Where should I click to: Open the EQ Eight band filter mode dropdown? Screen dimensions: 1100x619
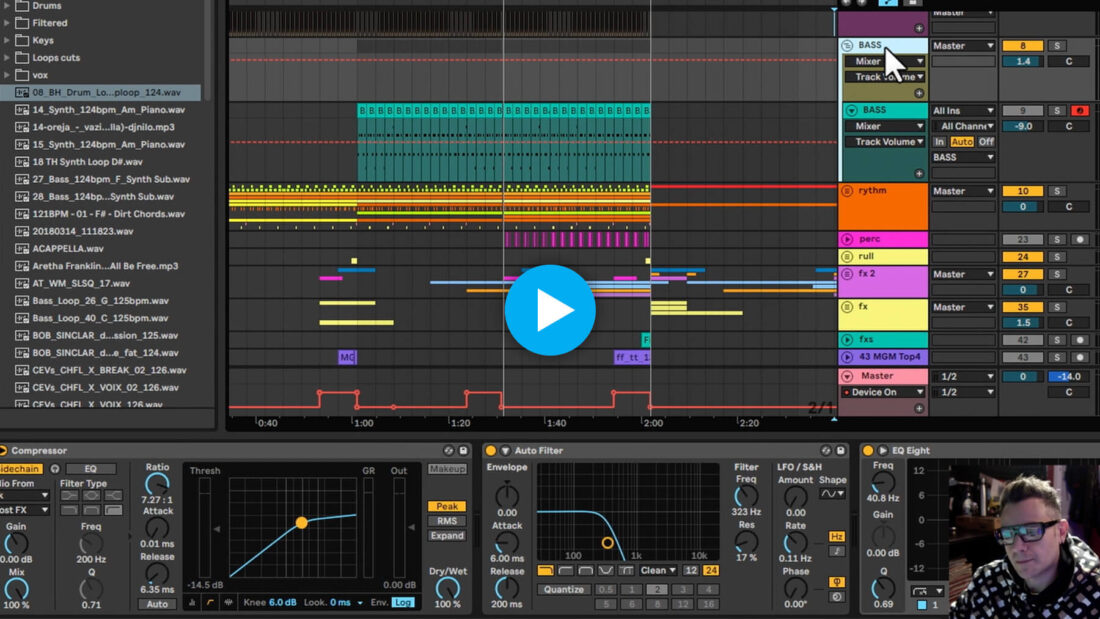(927, 591)
